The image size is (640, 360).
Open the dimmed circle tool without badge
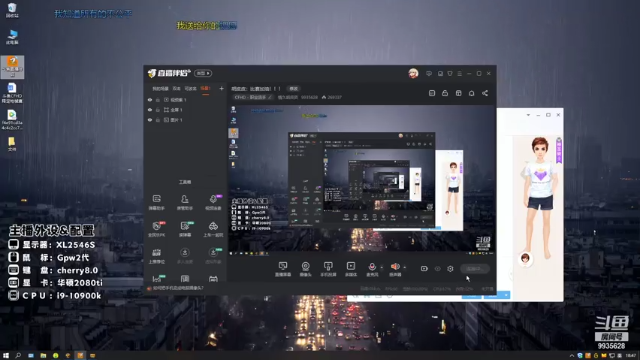(x=184, y=256)
